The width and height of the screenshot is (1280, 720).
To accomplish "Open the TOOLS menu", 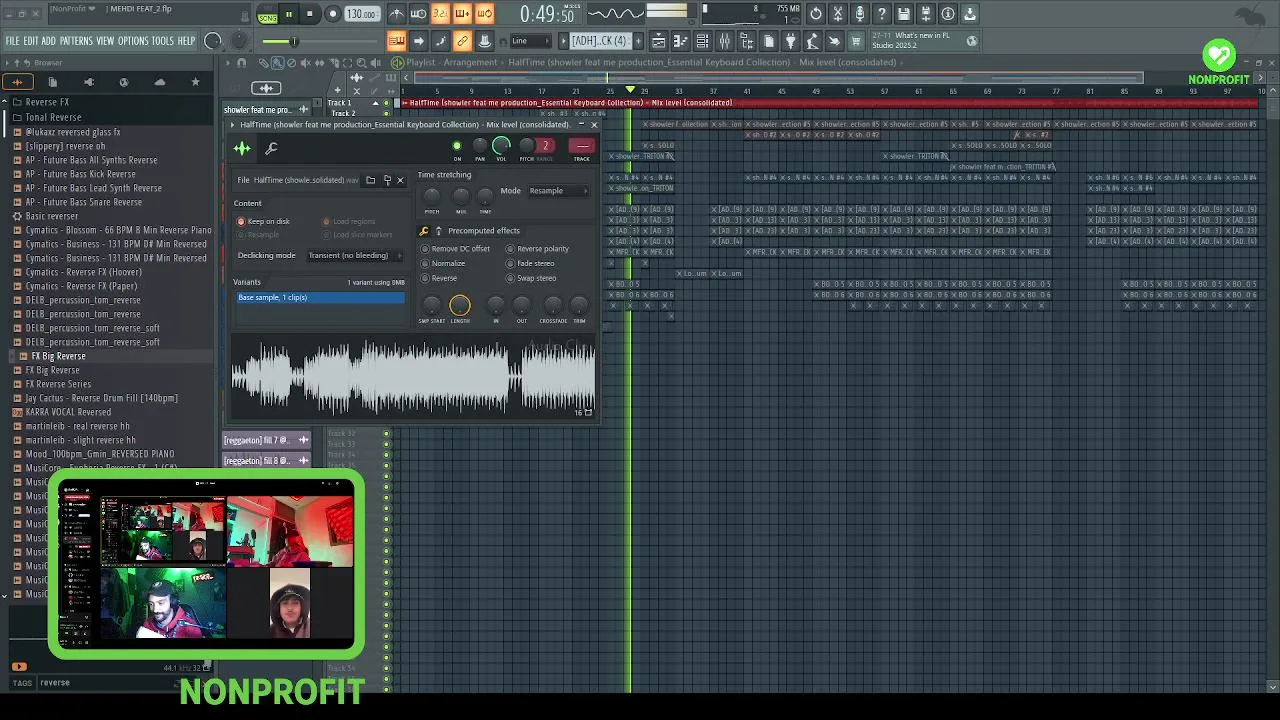I will click(x=163, y=41).
